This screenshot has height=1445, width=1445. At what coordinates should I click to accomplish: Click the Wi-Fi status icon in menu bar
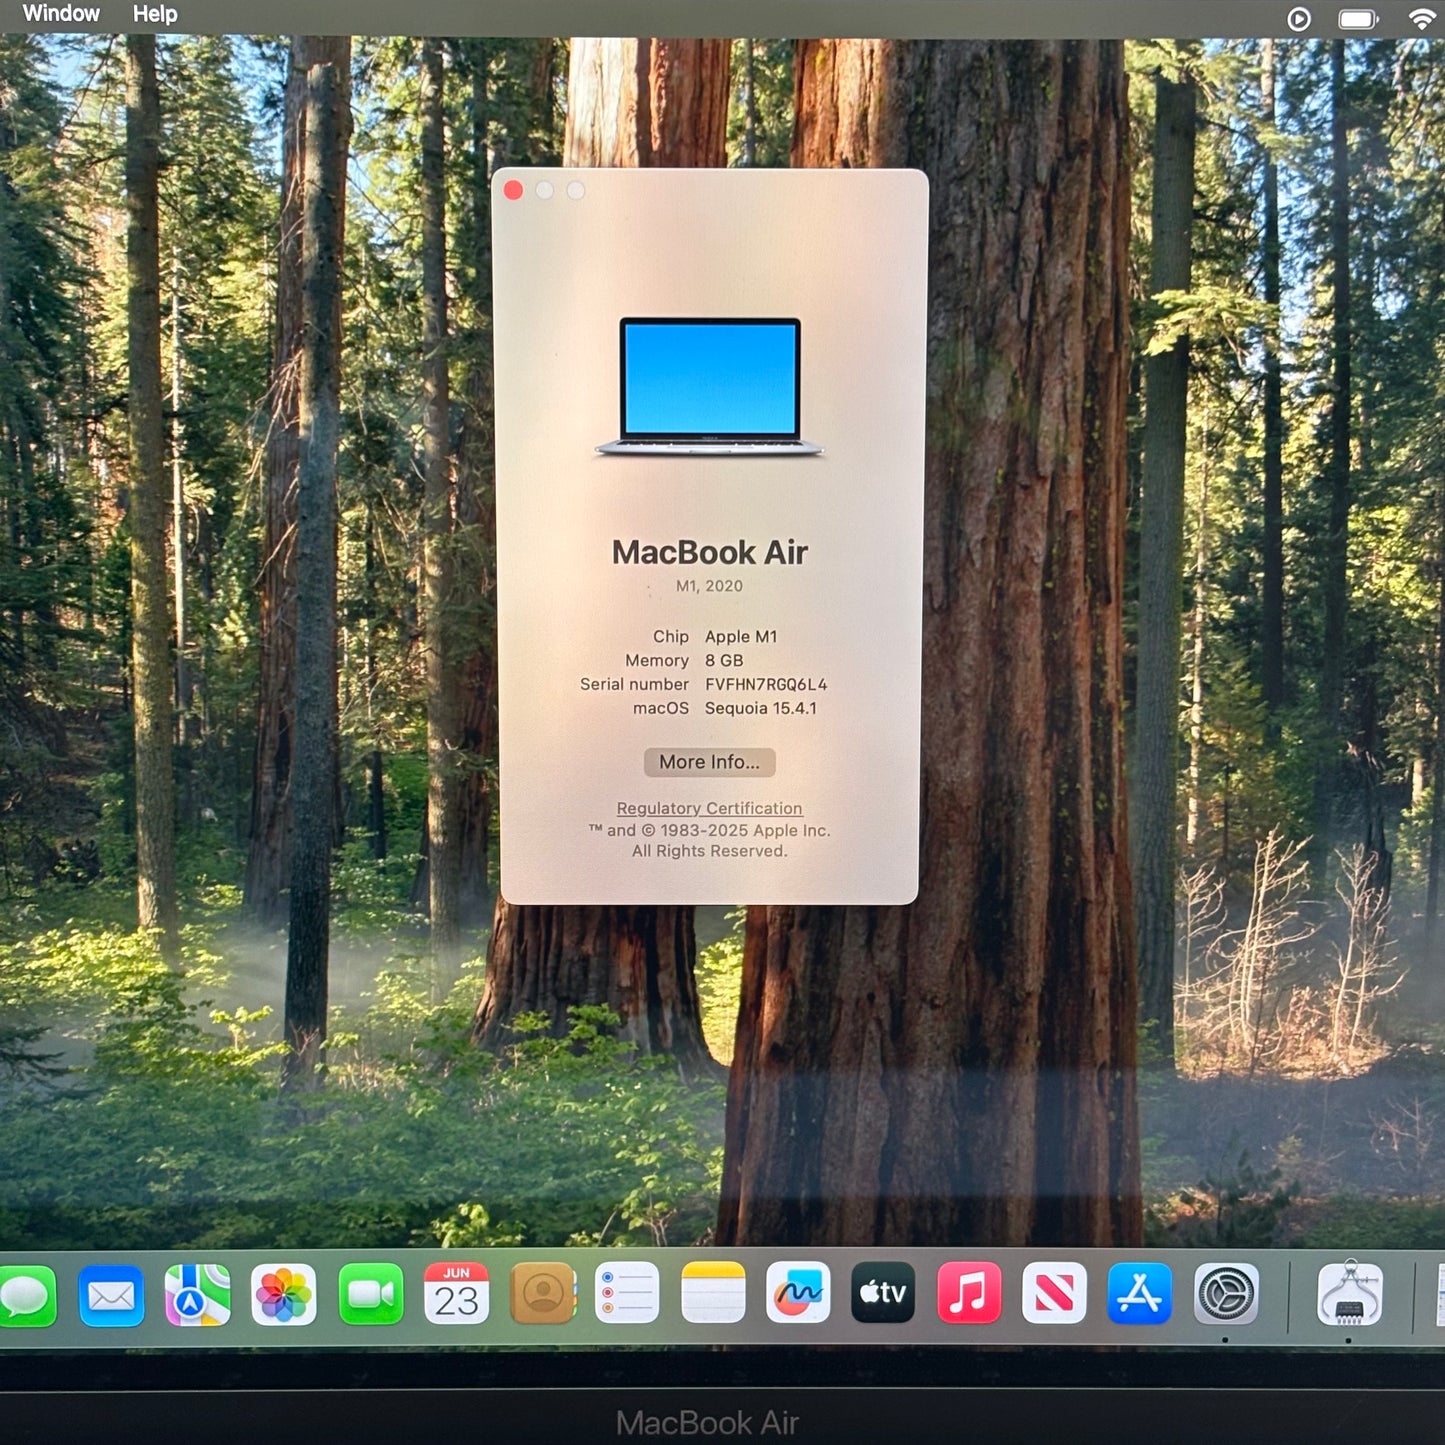pyautogui.click(x=1422, y=18)
